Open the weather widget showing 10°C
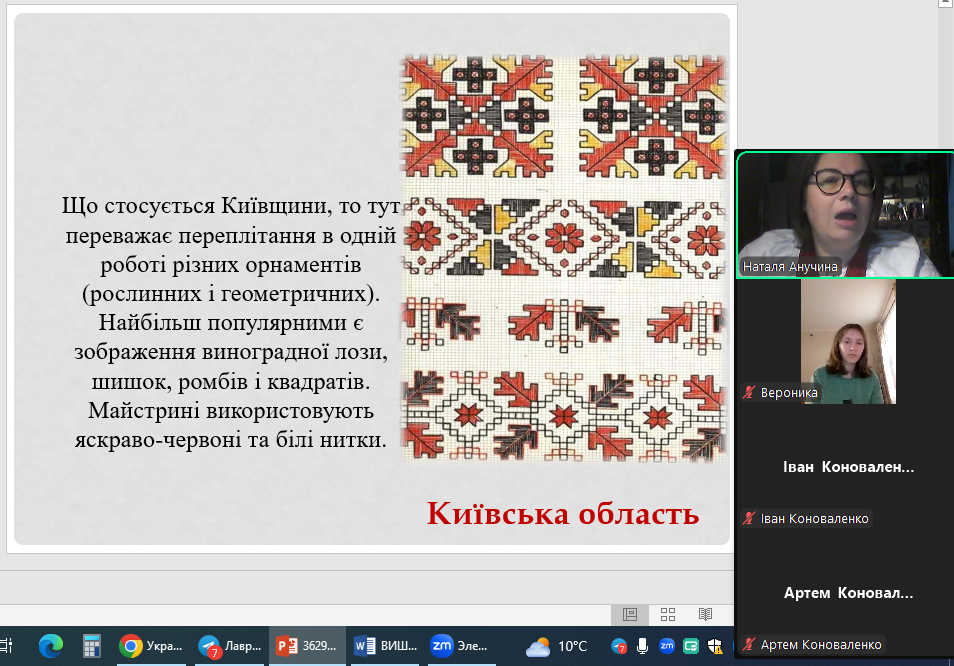 [x=557, y=646]
